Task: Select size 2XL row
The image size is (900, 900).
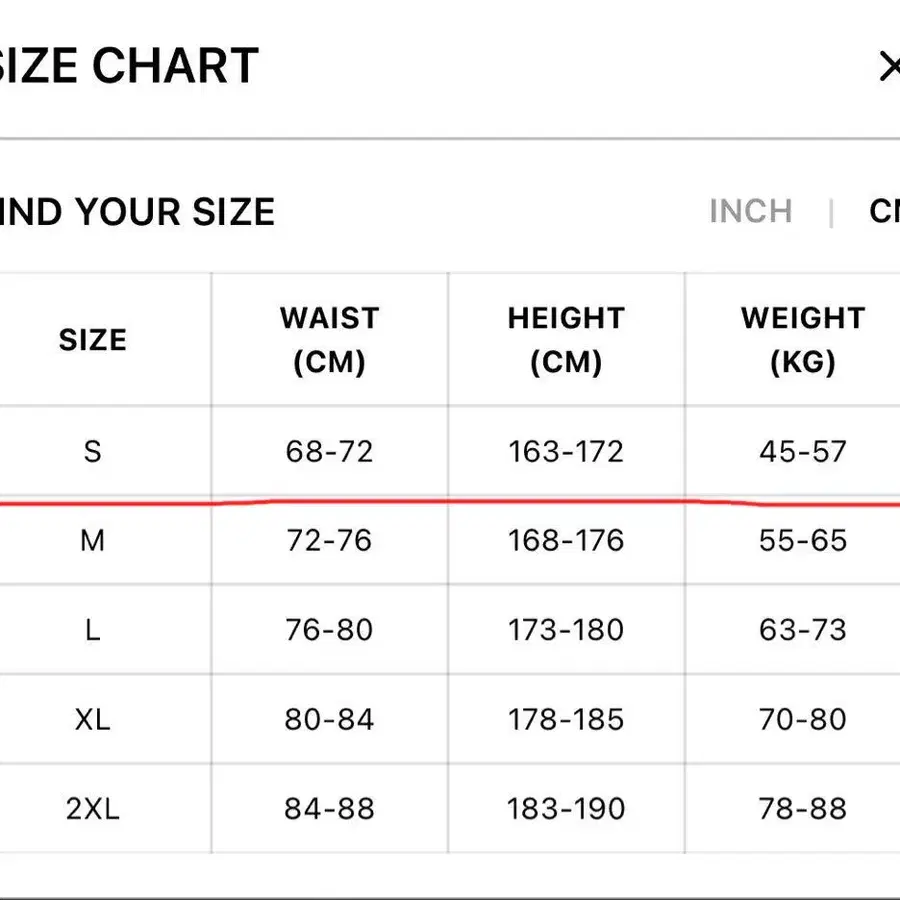Action: pyautogui.click(x=92, y=808)
